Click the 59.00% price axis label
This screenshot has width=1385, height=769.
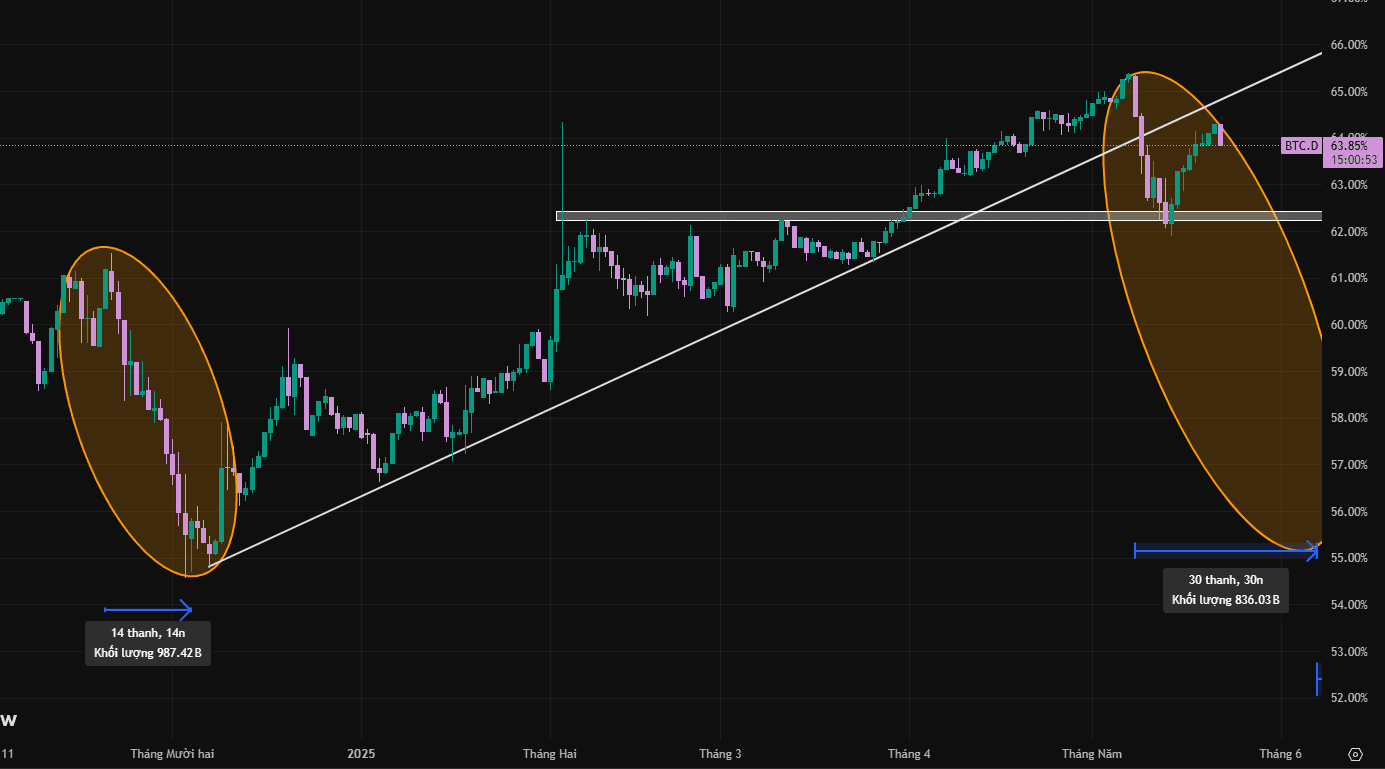point(1349,372)
